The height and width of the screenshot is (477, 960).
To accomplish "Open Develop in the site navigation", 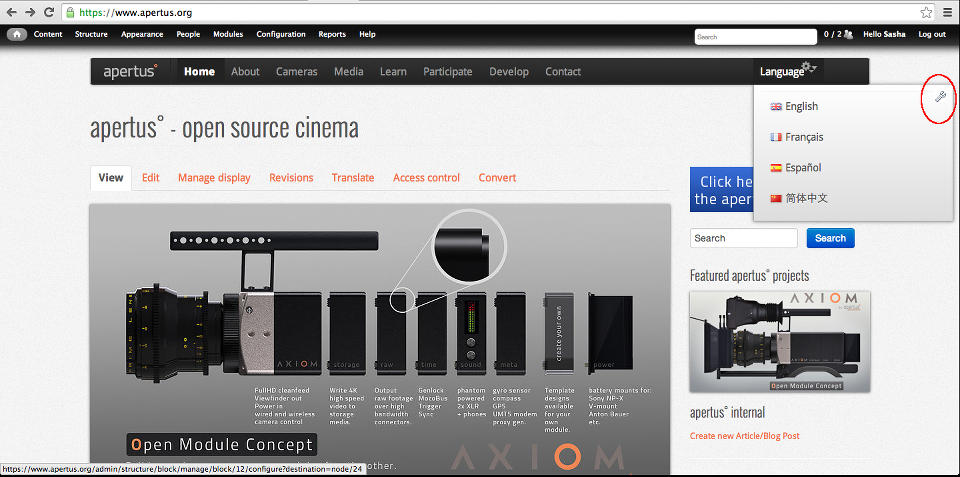I will pyautogui.click(x=509, y=72).
